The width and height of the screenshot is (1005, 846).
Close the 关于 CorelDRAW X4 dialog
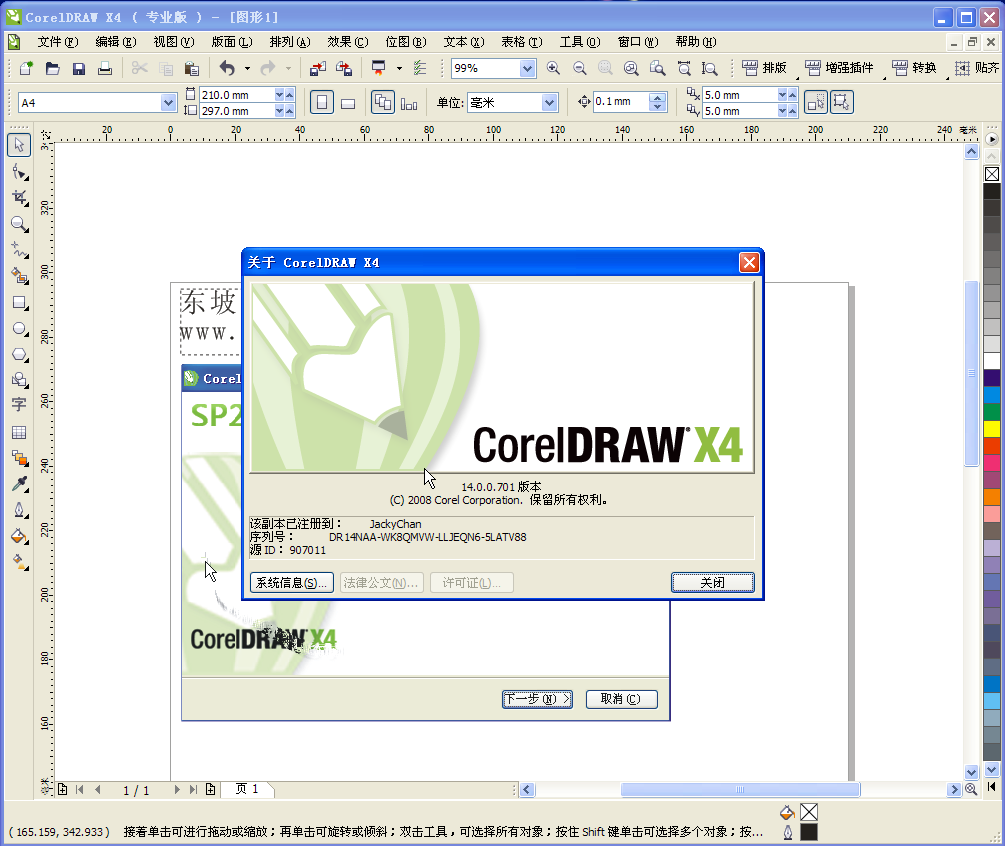[x=749, y=262]
